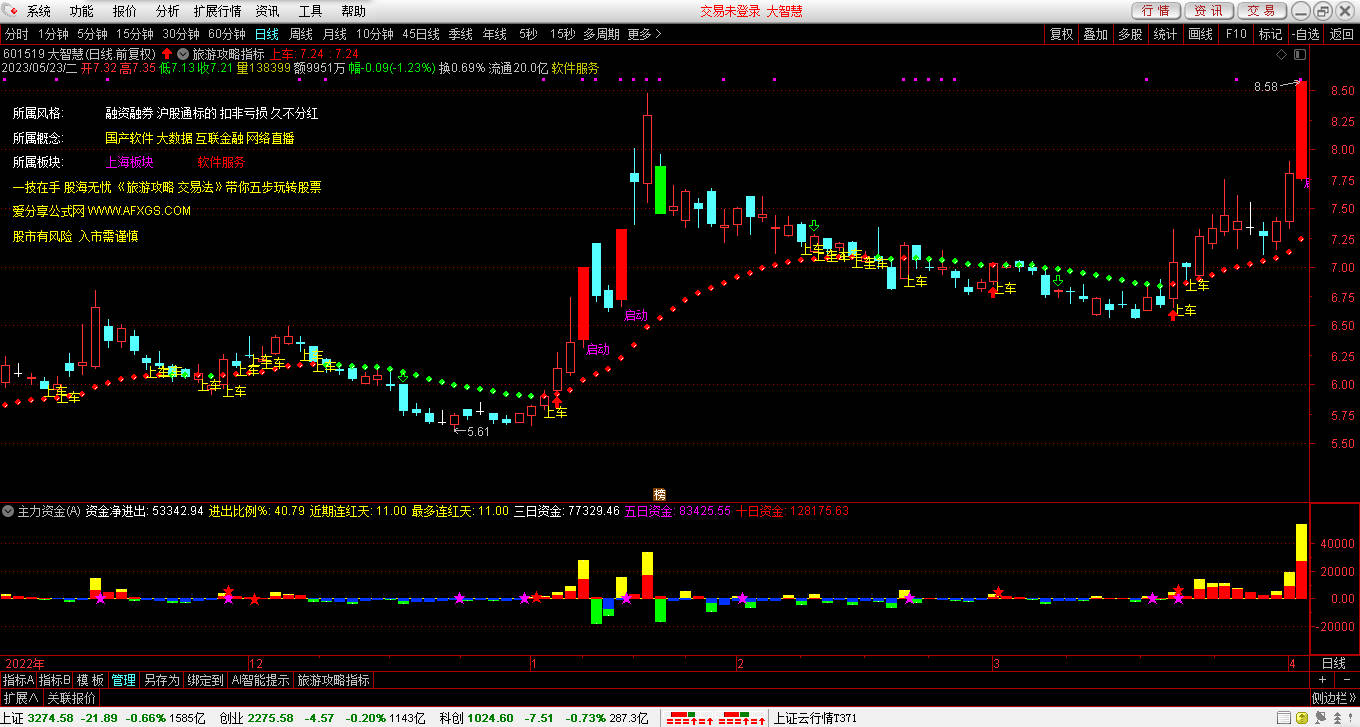Click the 扩展 expand toggle at bottom left
Screen dimensions: 1360x727
20,698
